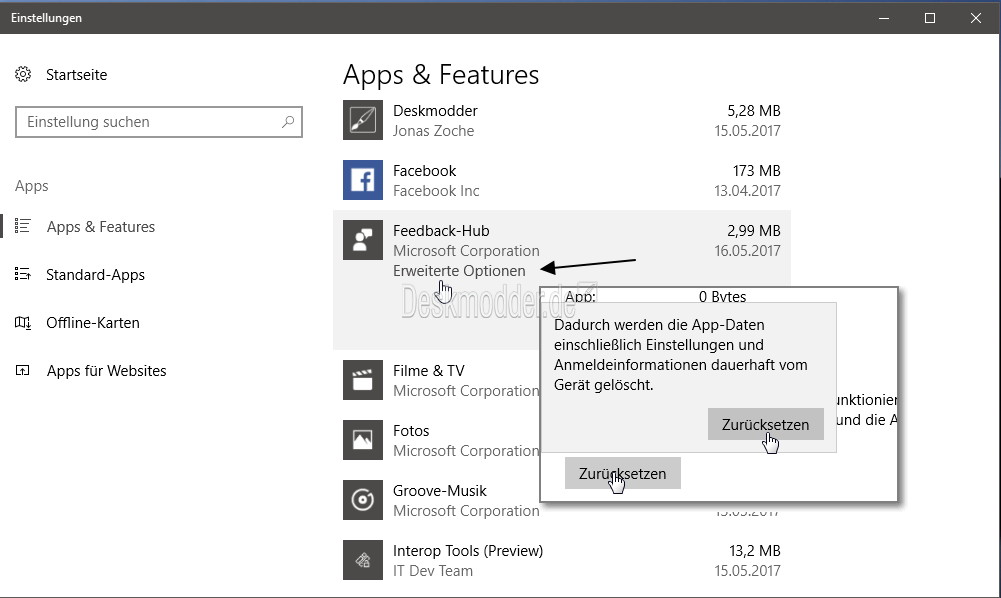Click the Fotos app icon
Viewport: 1001px width, 598px height.
(x=363, y=440)
